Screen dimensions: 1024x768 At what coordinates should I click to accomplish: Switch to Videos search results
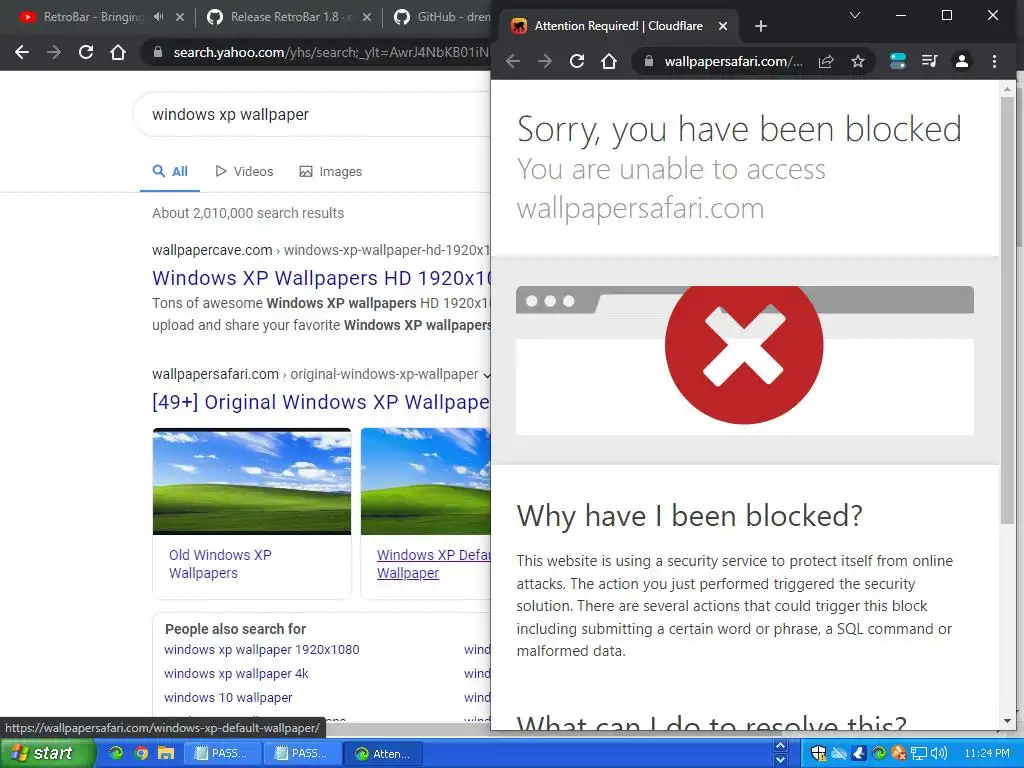(x=244, y=172)
